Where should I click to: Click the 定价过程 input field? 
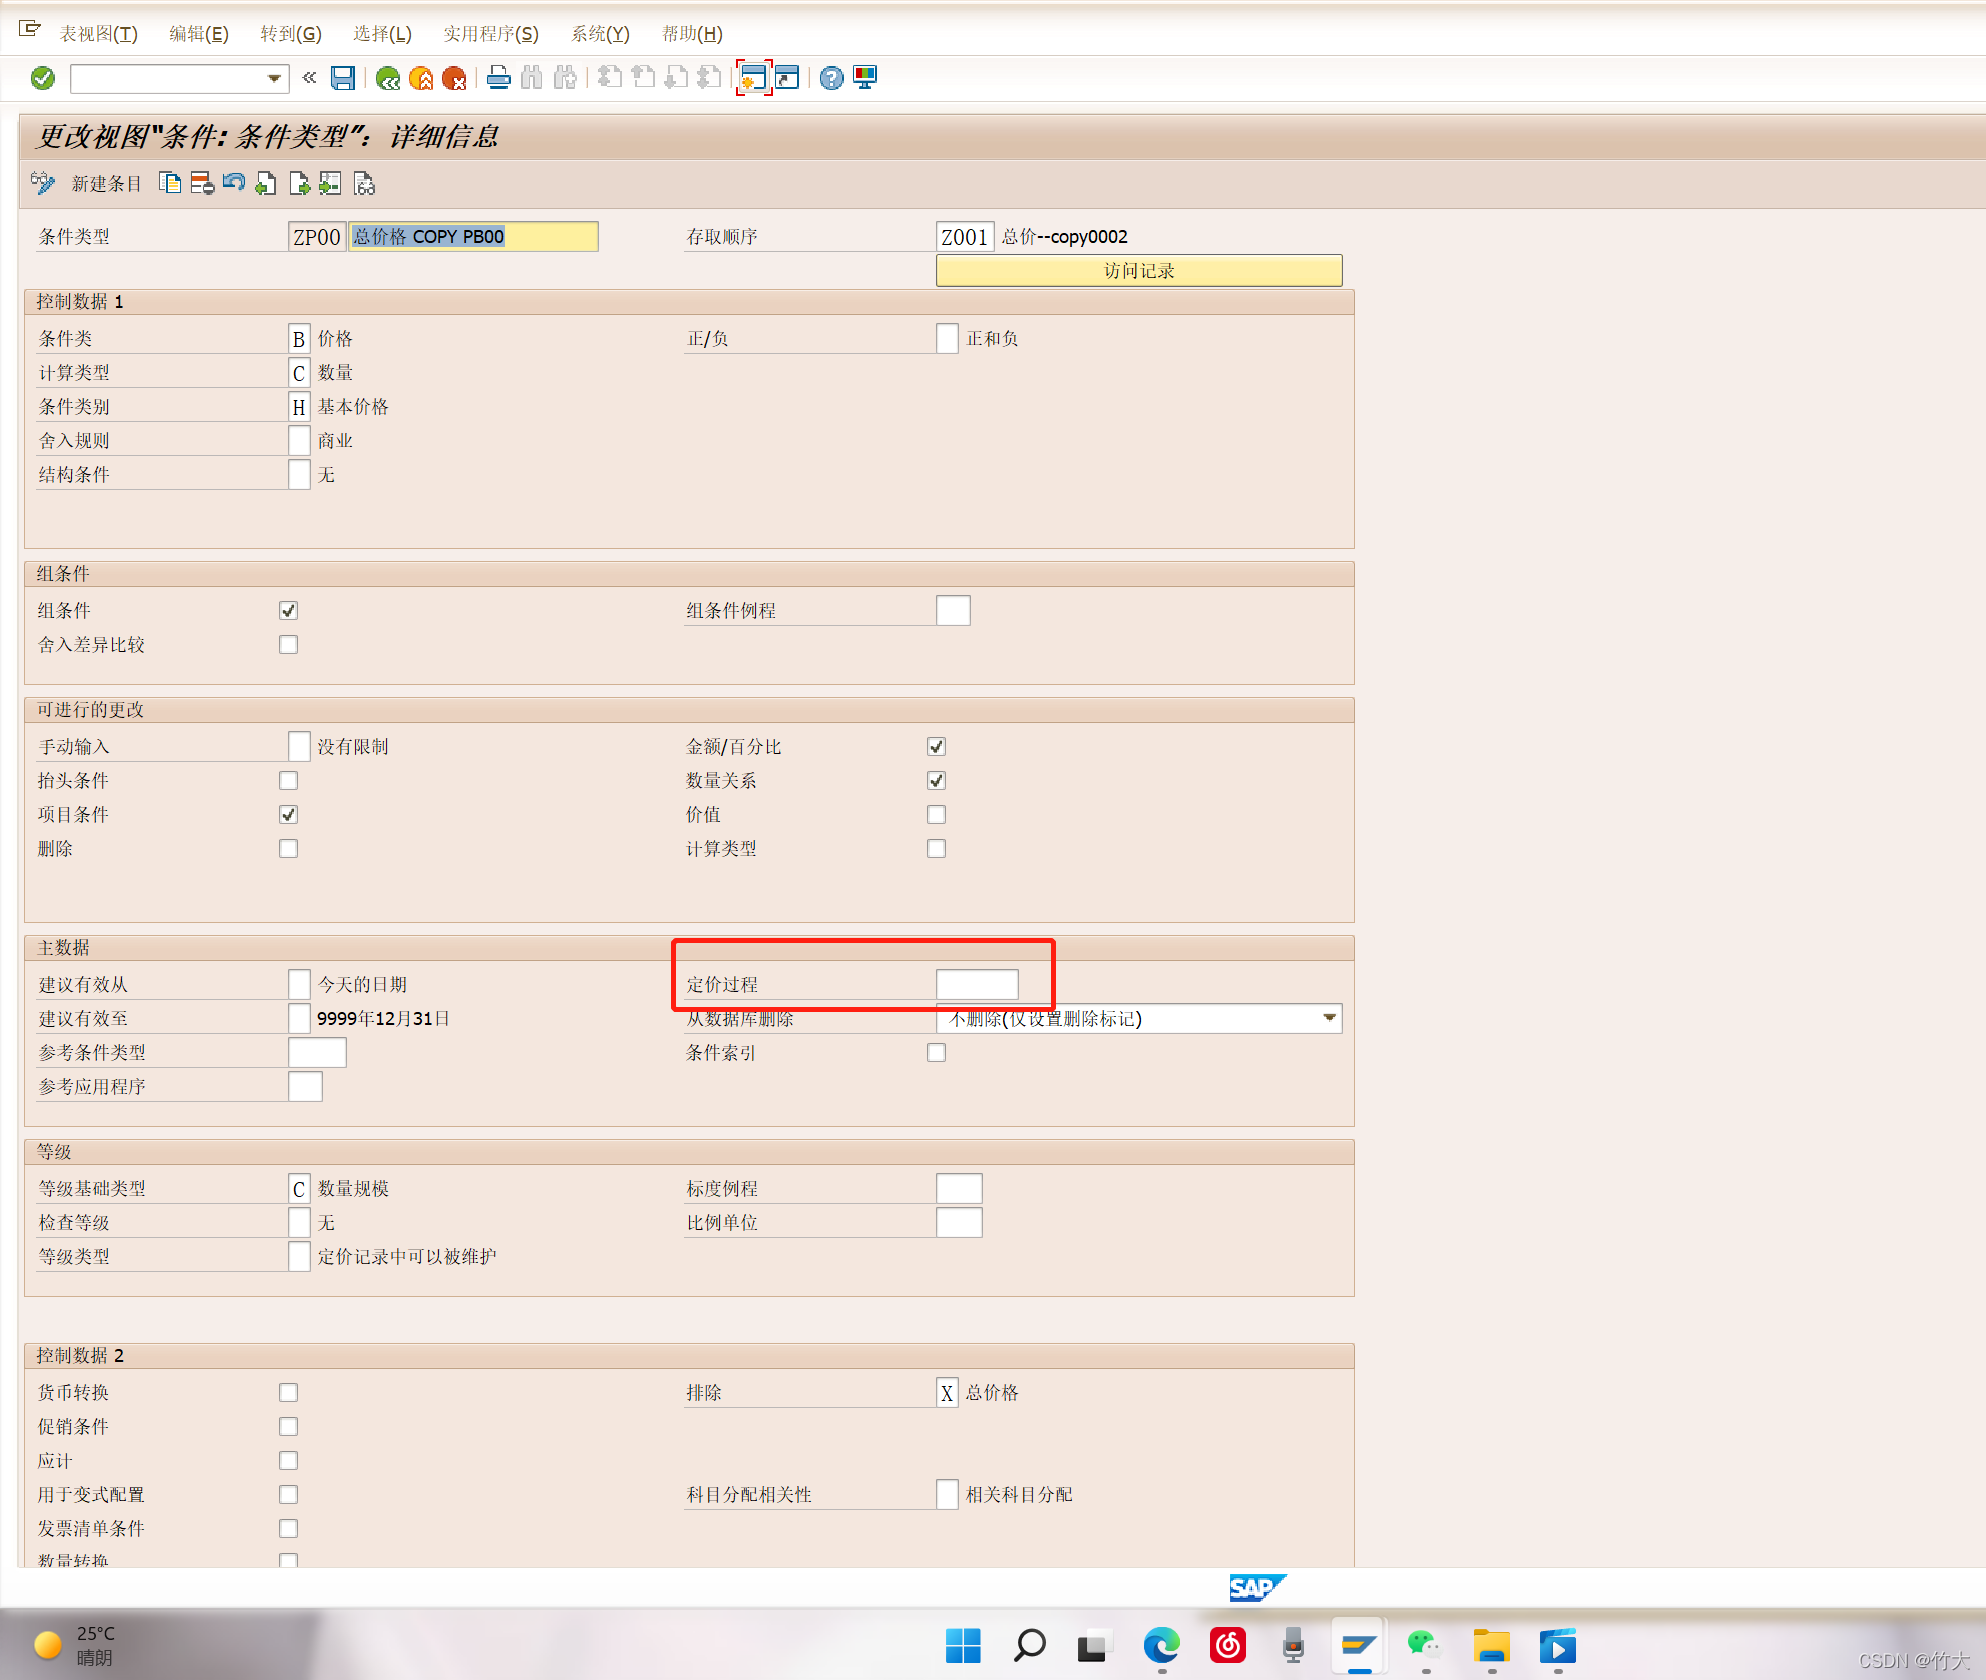(x=976, y=984)
